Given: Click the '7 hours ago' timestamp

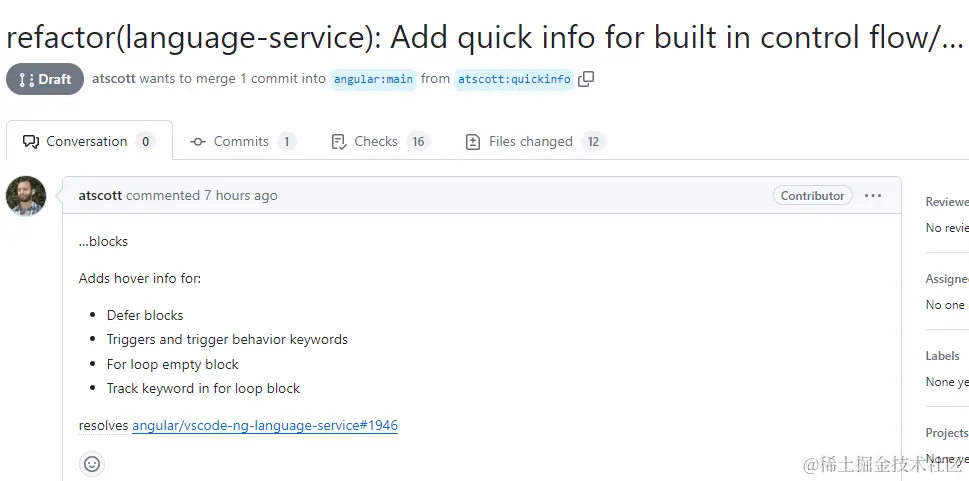Looking at the screenshot, I should [241, 195].
